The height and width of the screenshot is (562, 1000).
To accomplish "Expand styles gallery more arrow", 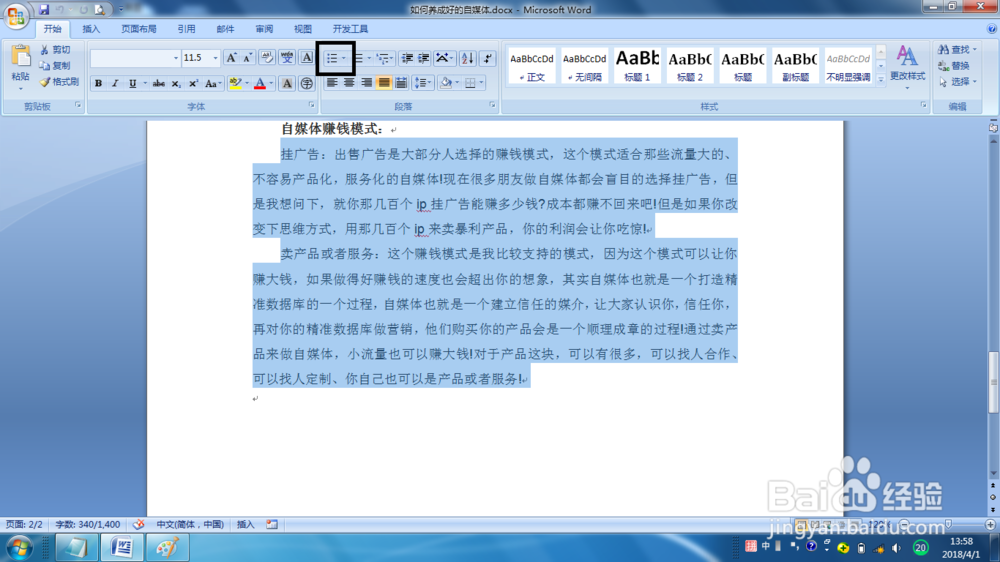I will 881,80.
